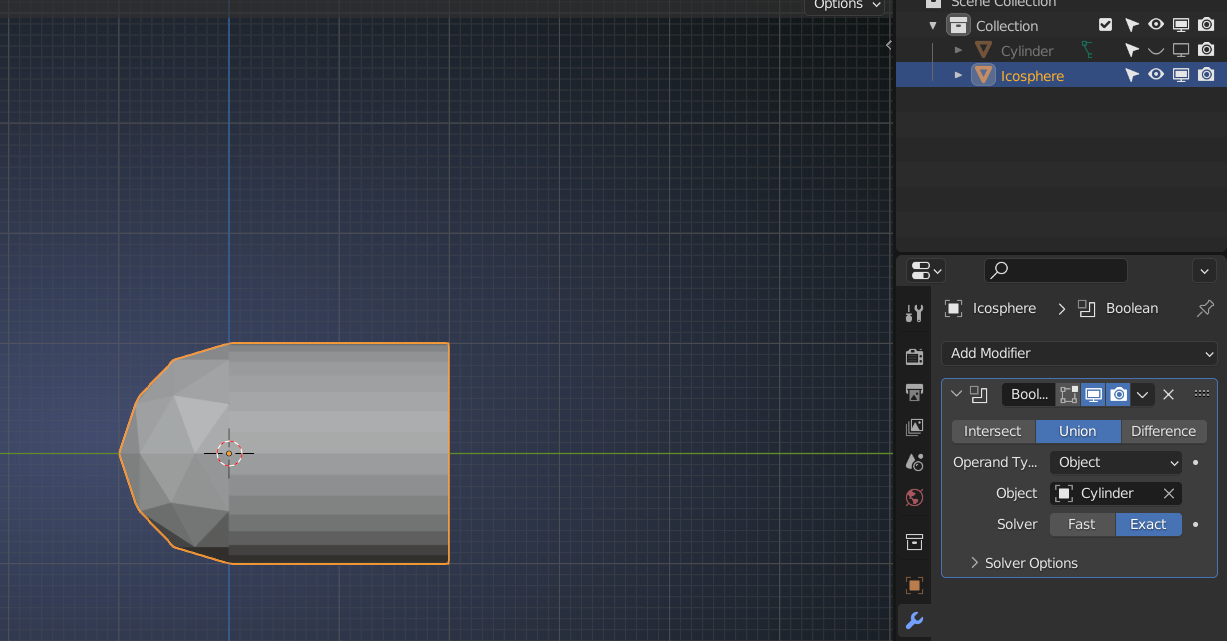1227x641 pixels.
Task: Click the Boolean icon in properties breadcrumb
Action: pos(1087,308)
